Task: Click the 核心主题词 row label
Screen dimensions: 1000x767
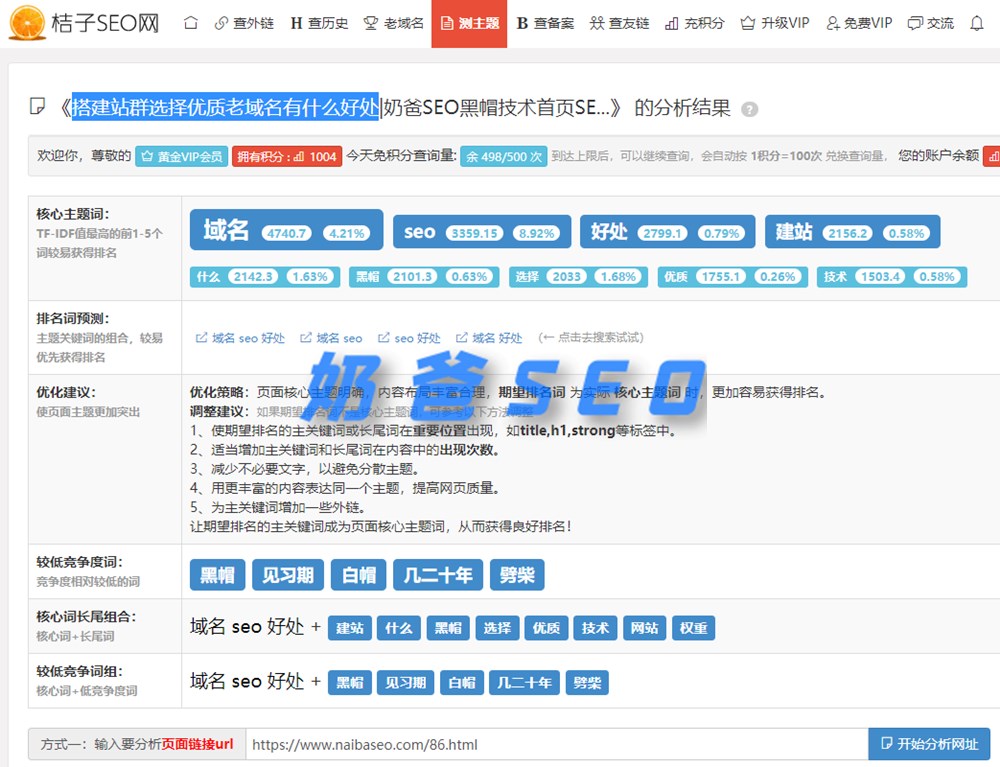Action: point(72,214)
